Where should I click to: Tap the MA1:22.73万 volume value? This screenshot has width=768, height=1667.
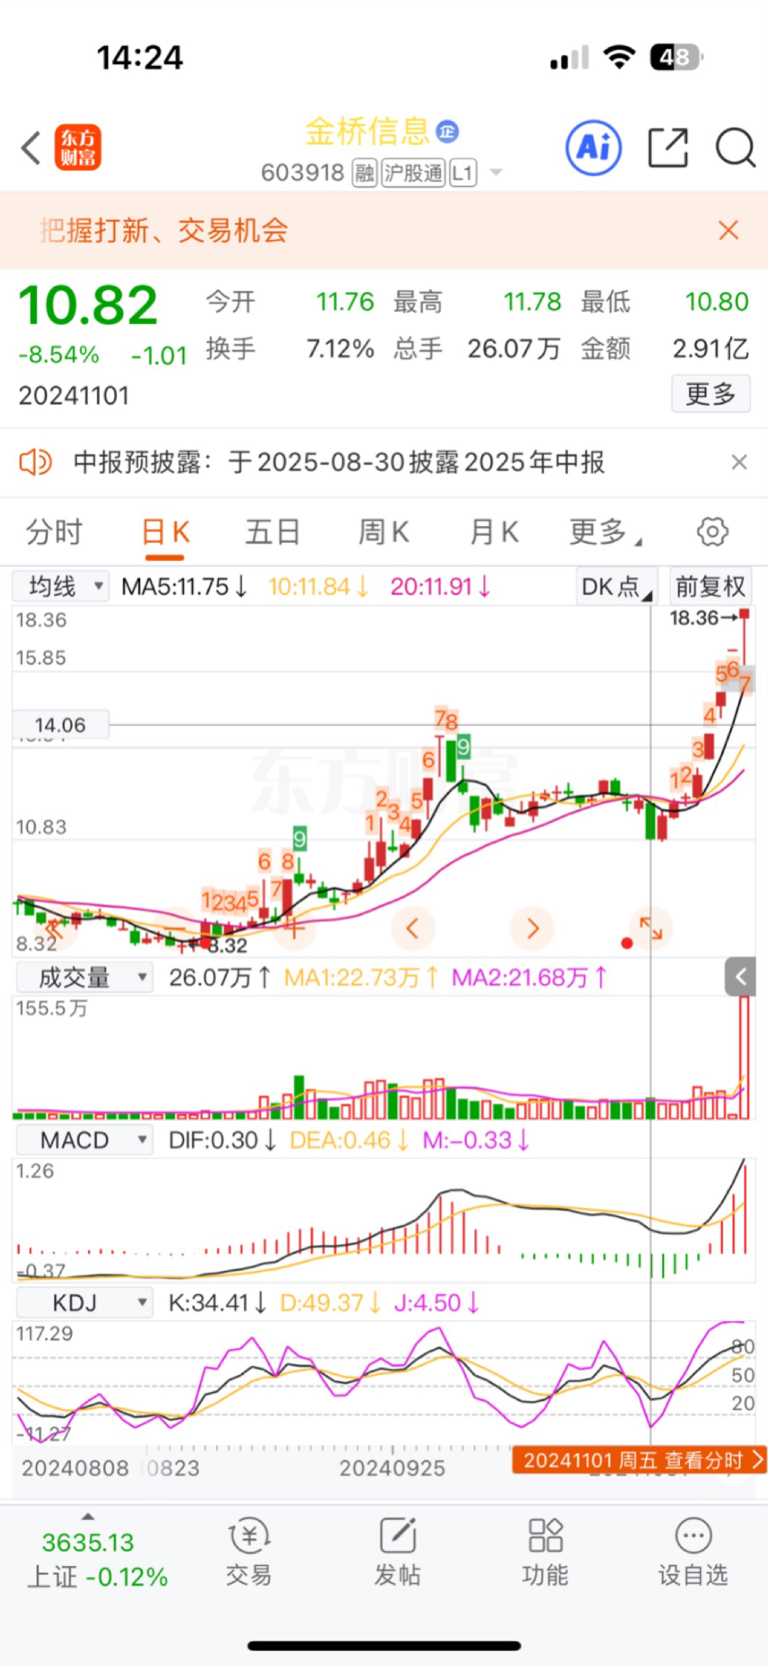[x=361, y=977]
